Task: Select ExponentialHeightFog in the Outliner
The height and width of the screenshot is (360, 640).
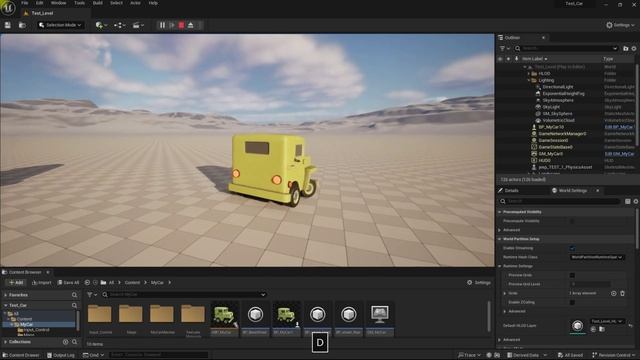Action: coord(563,93)
